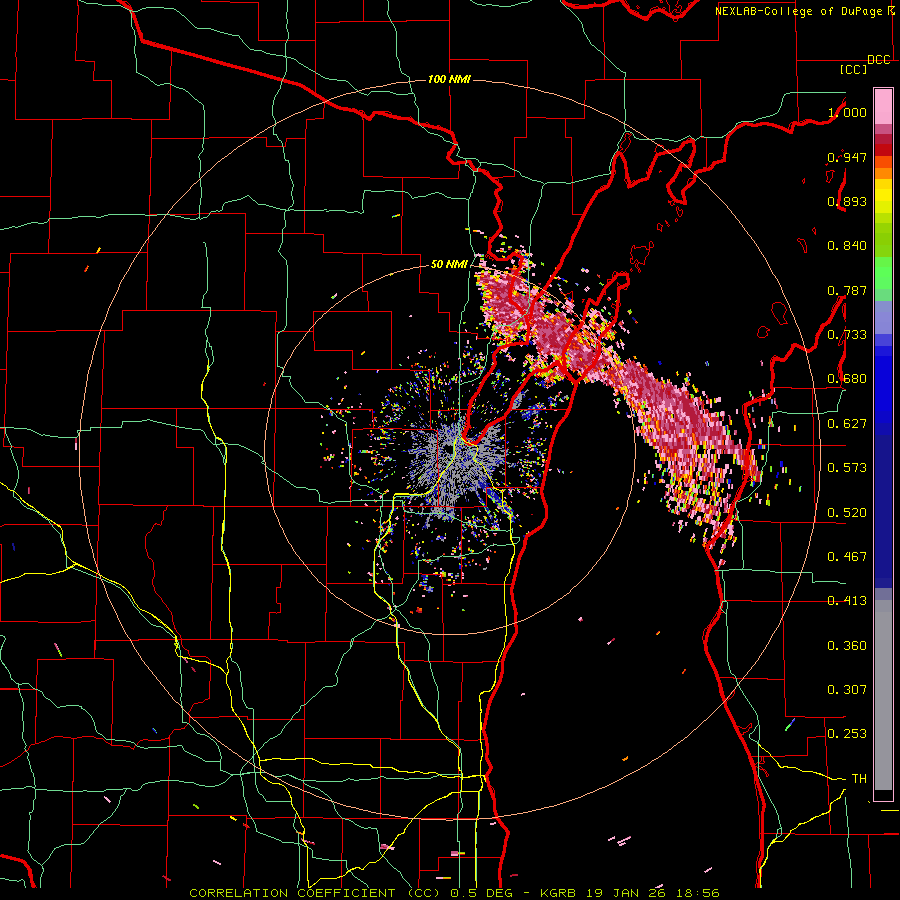This screenshot has height=900, width=900.
Task: Click the 0.893 scale value
Action: [847, 201]
